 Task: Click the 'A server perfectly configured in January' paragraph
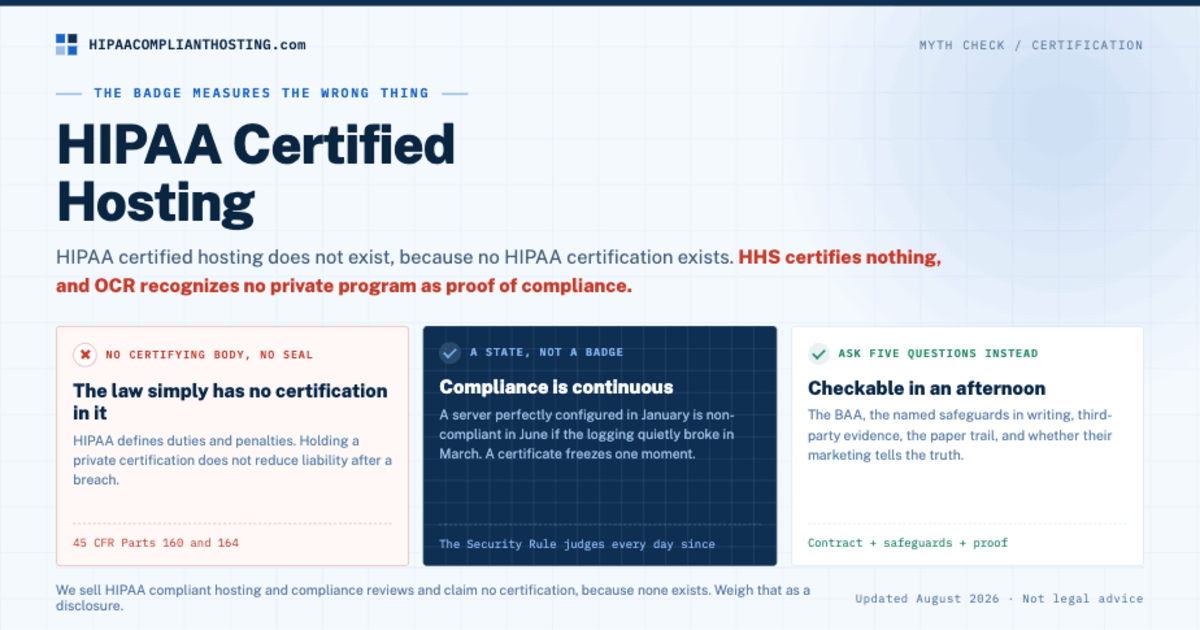[x=588, y=434]
